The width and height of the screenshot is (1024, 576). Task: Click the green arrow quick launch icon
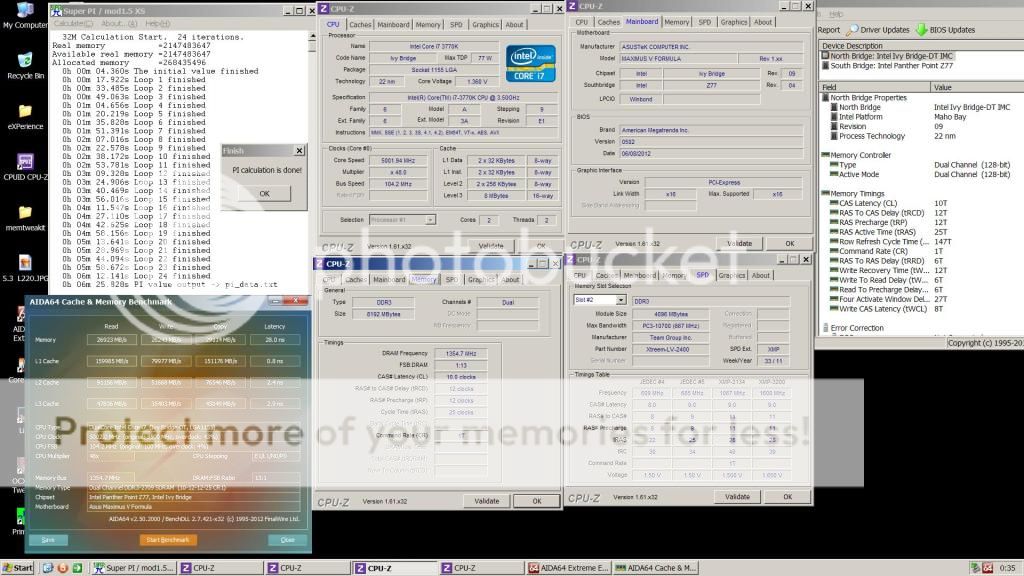tap(77, 568)
